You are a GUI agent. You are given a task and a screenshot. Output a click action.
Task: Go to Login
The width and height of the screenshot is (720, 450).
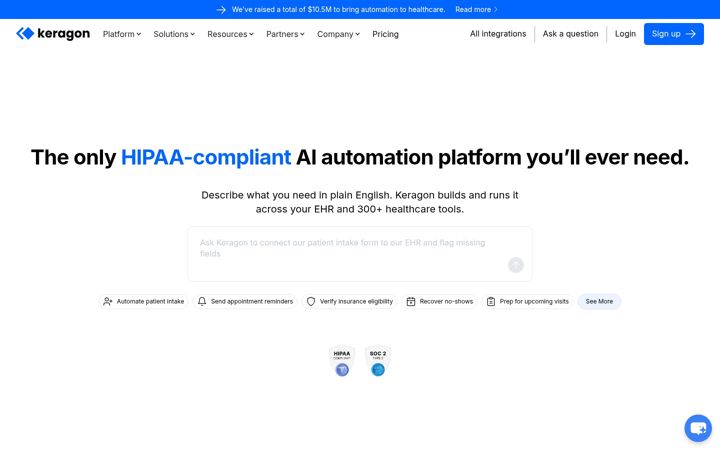pyautogui.click(x=625, y=34)
